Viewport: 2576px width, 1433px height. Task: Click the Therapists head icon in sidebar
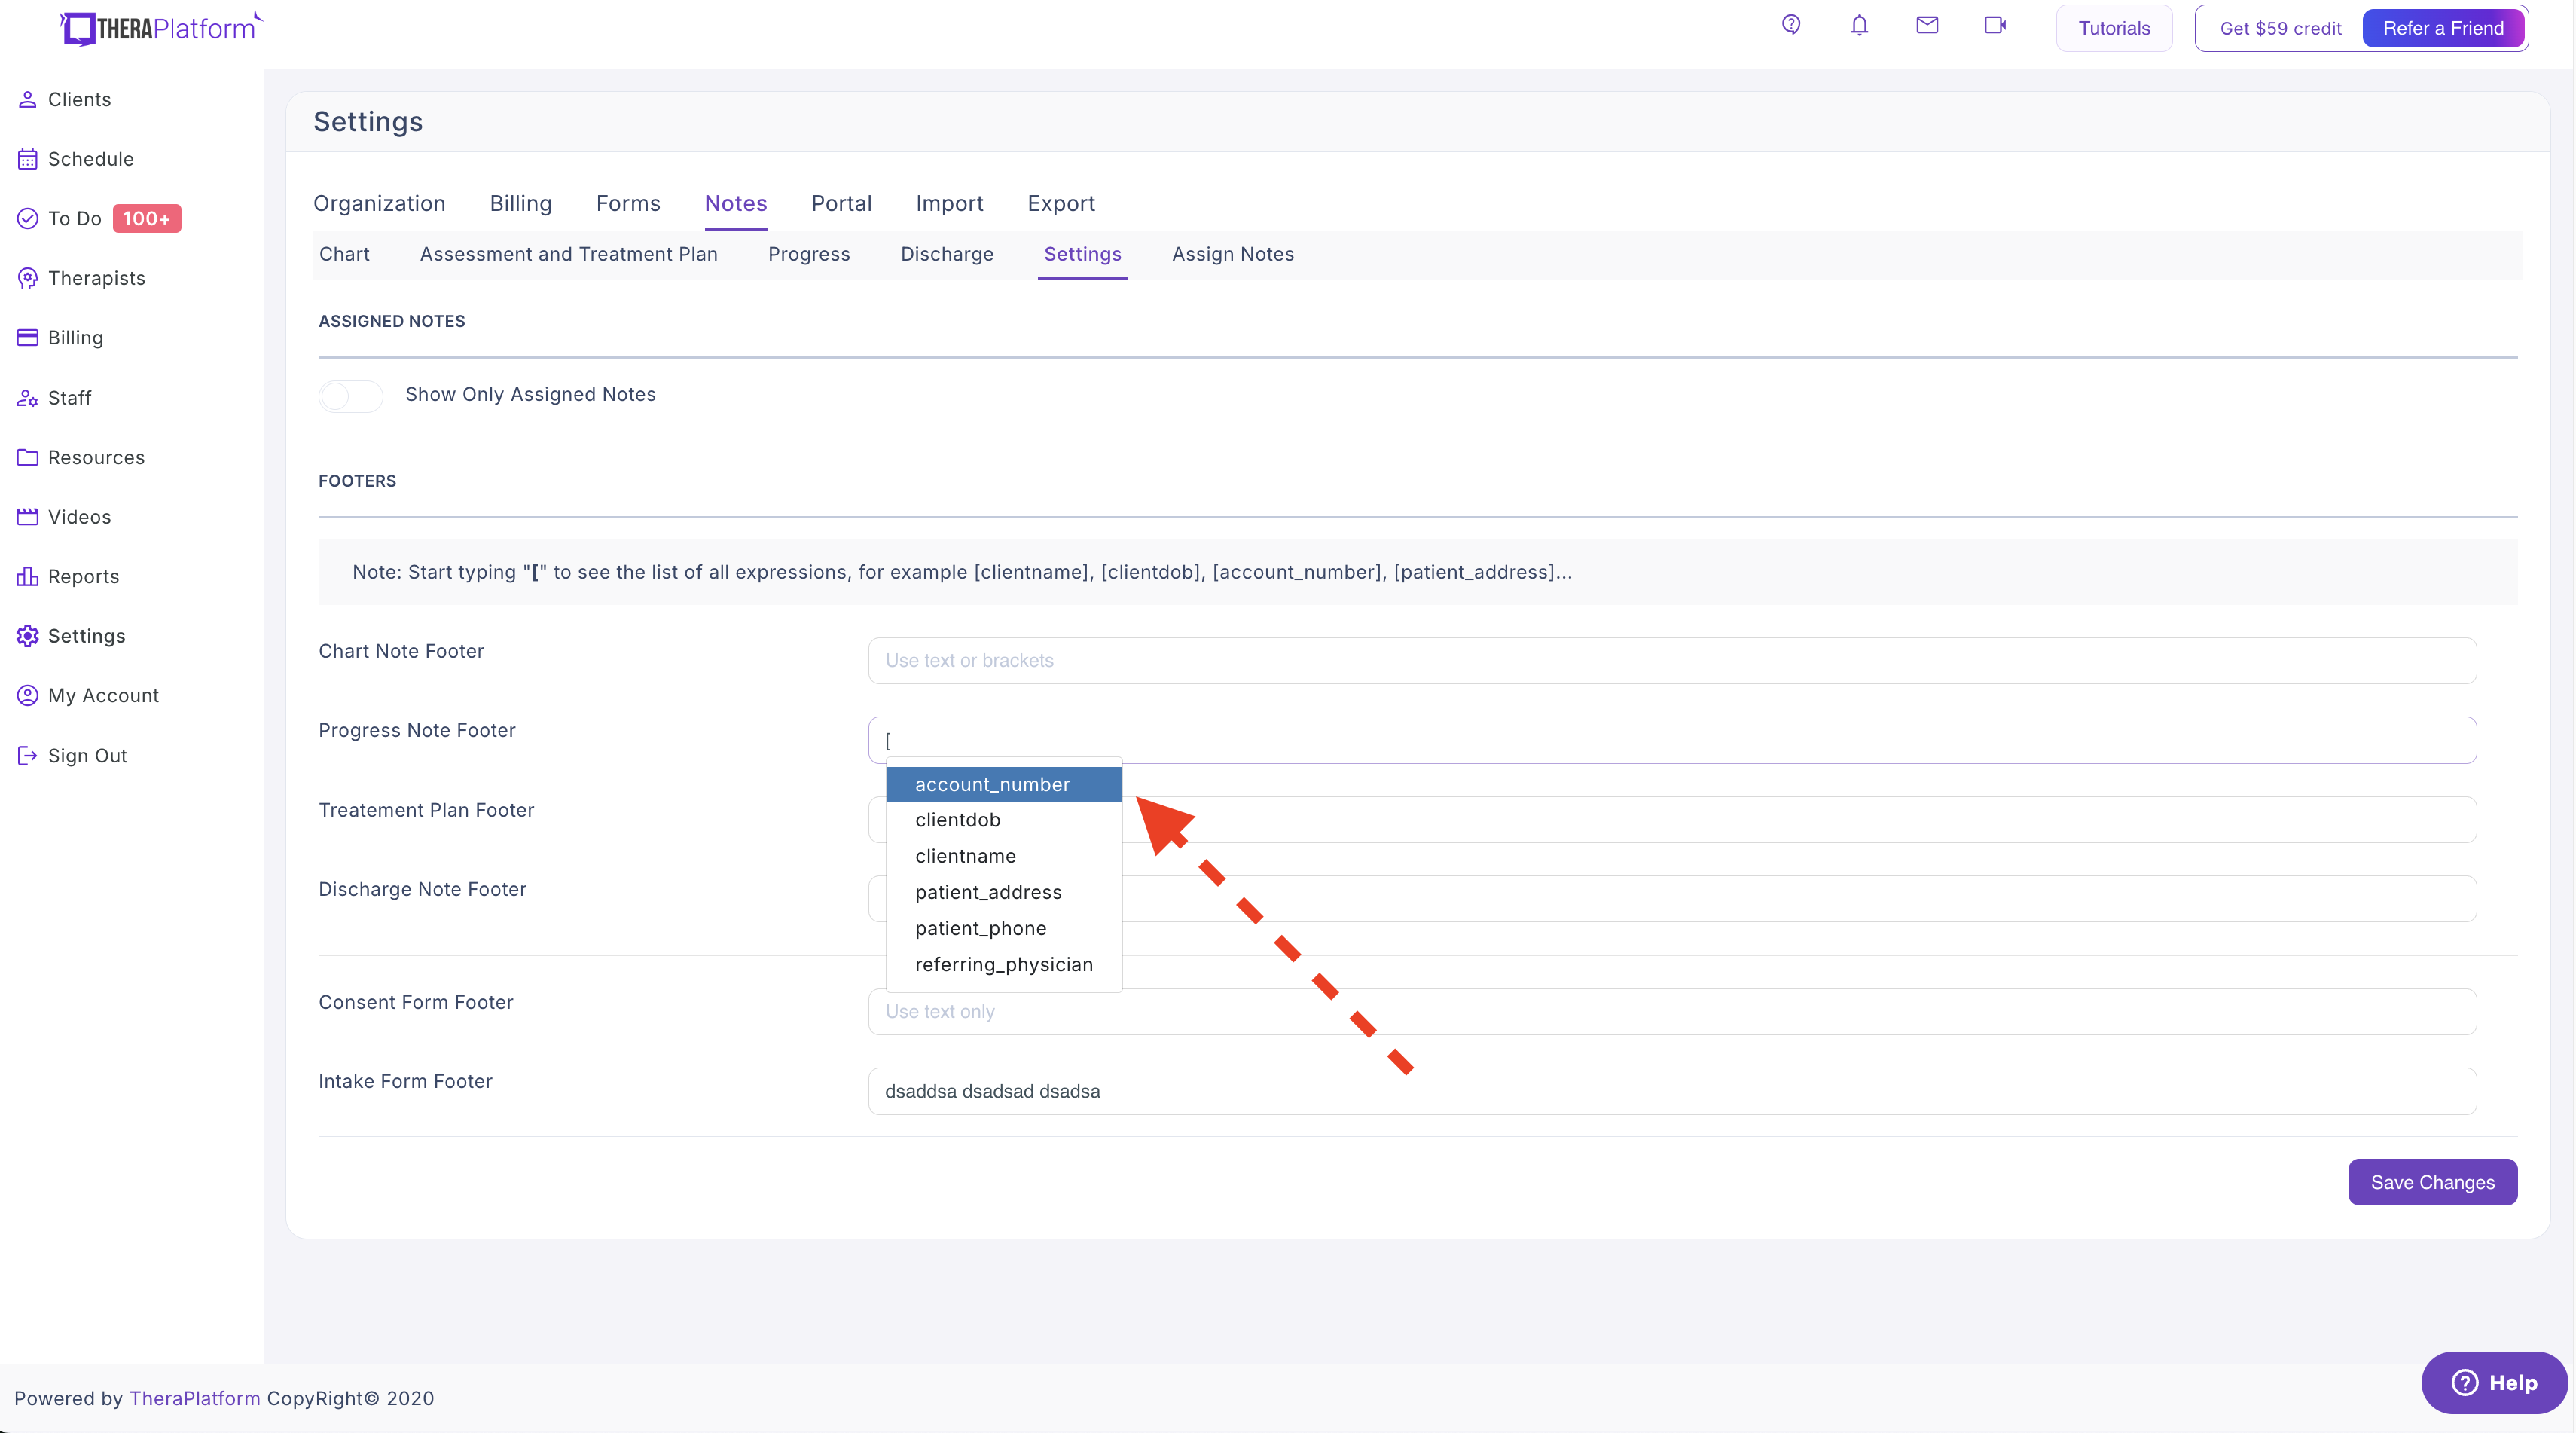(28, 278)
